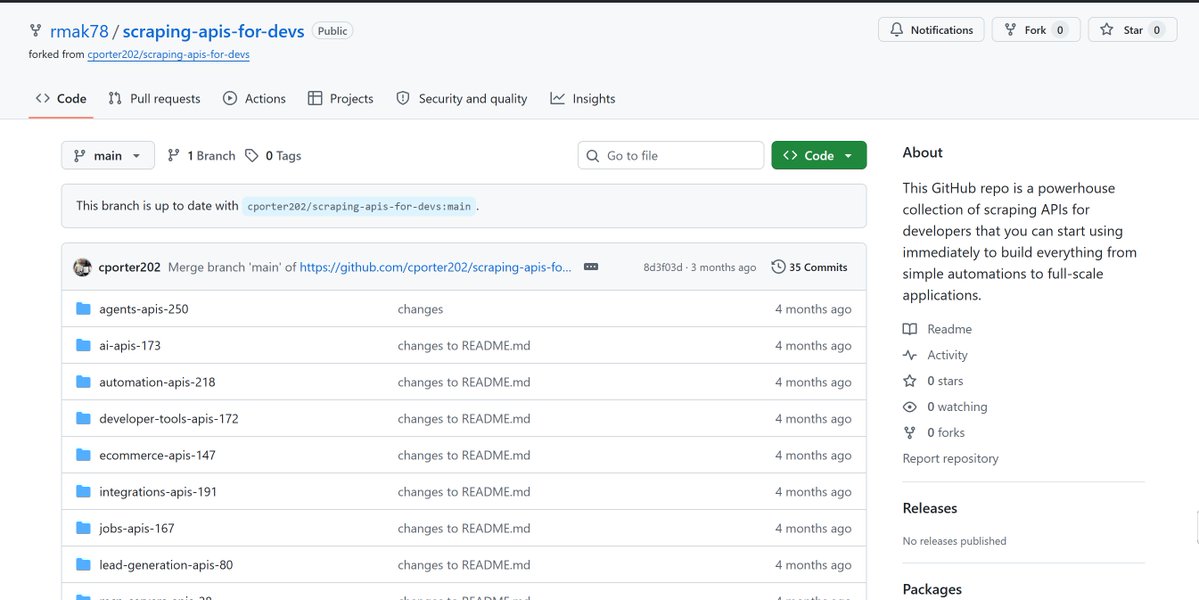The image size is (1199, 600).
Task: Click the automation-apis-218 folder icon
Action: (x=83, y=382)
